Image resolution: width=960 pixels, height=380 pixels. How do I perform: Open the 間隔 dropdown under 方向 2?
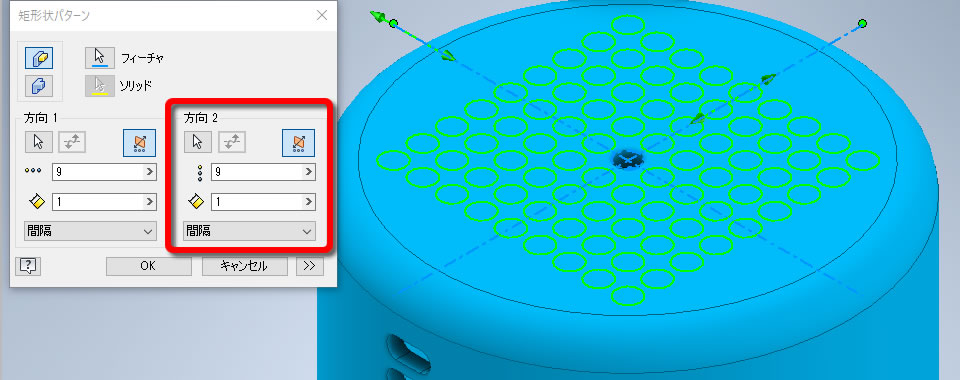pos(249,231)
